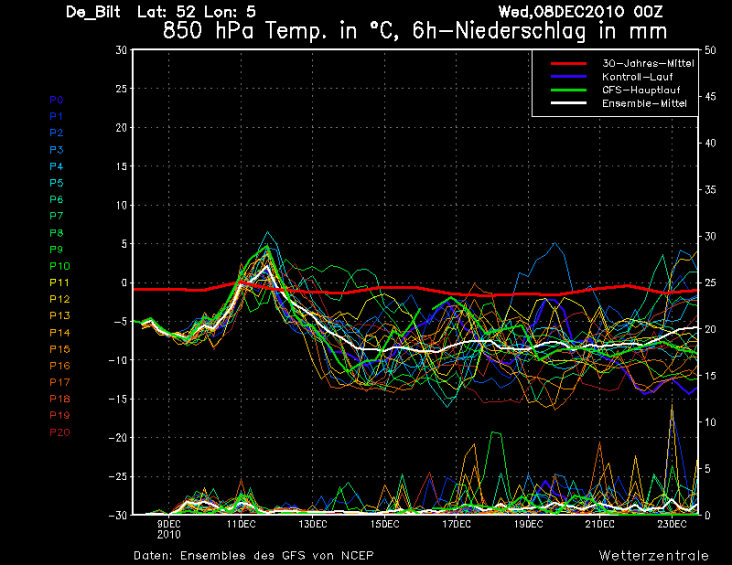Viewport: 732px width, 565px height.
Task: Select the 'GFS-Hauptlauf' legend label
Action: coord(641,90)
